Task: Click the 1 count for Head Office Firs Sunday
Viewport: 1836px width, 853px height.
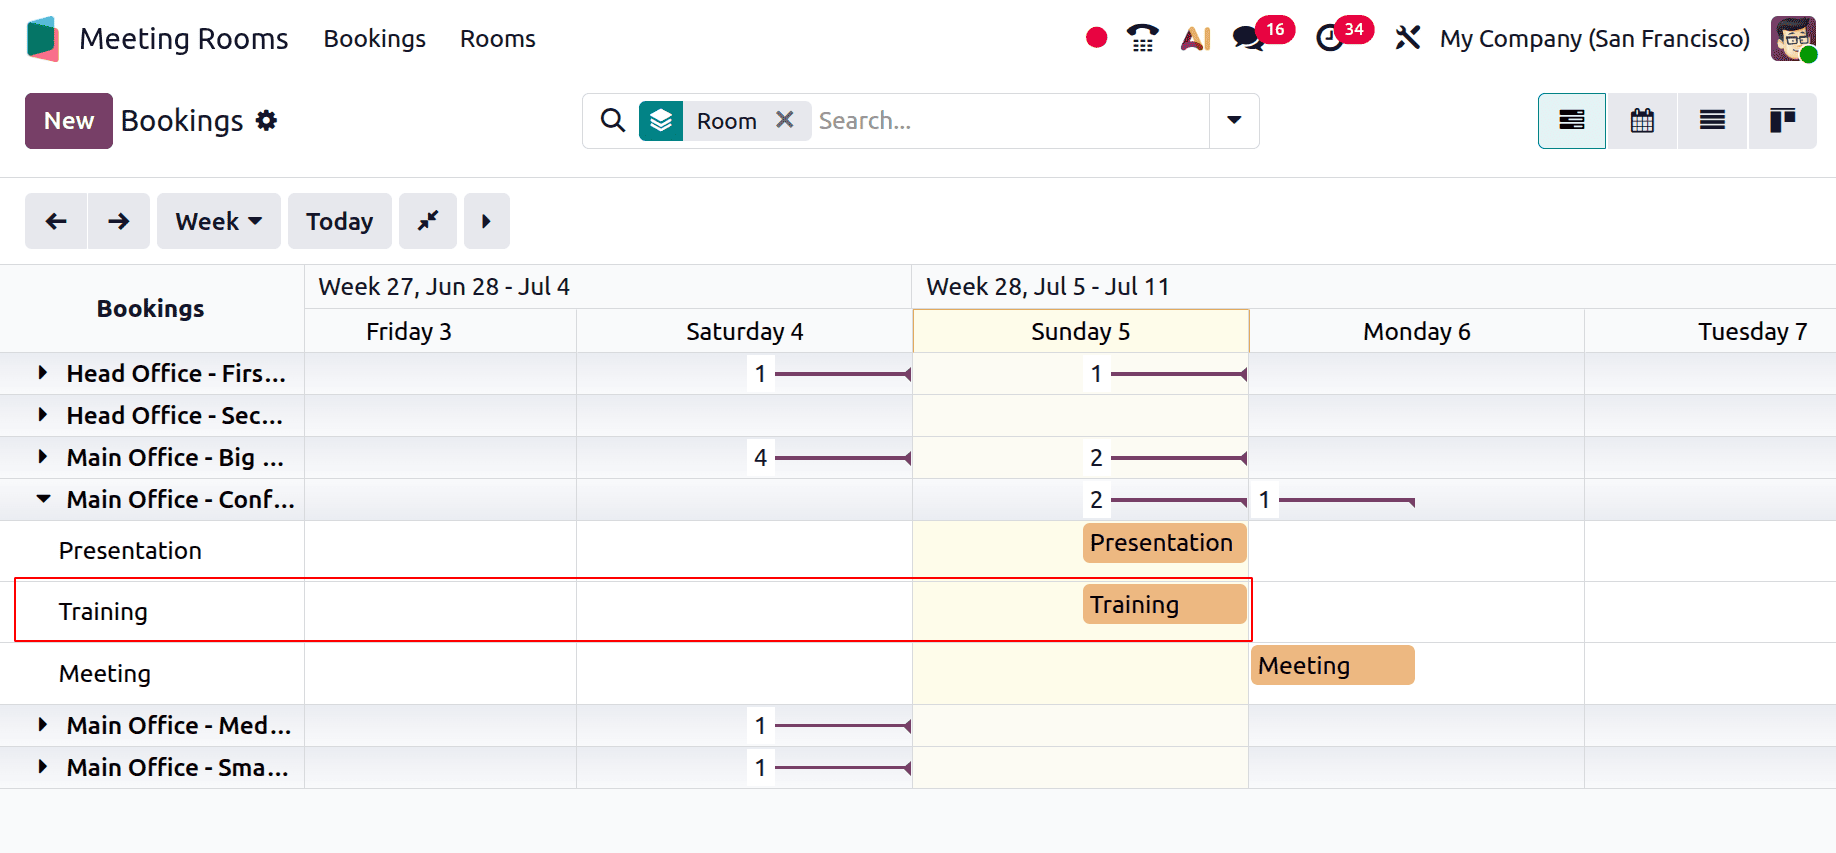Action: coord(1096,373)
